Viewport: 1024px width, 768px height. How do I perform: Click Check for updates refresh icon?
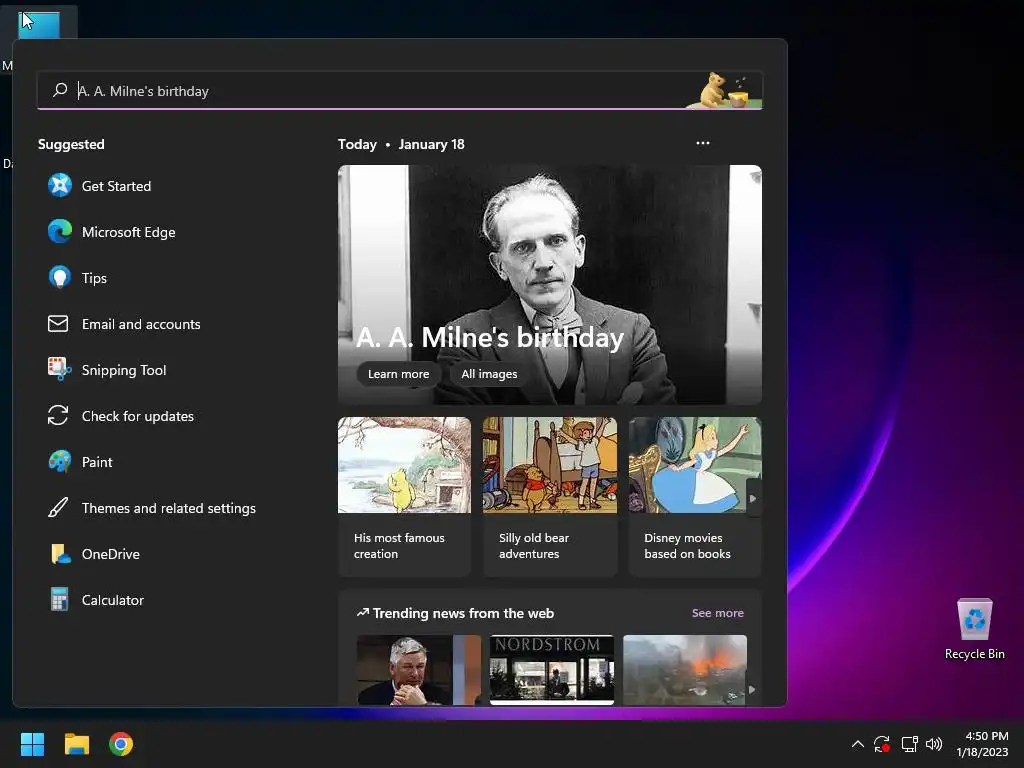pyautogui.click(x=58, y=415)
